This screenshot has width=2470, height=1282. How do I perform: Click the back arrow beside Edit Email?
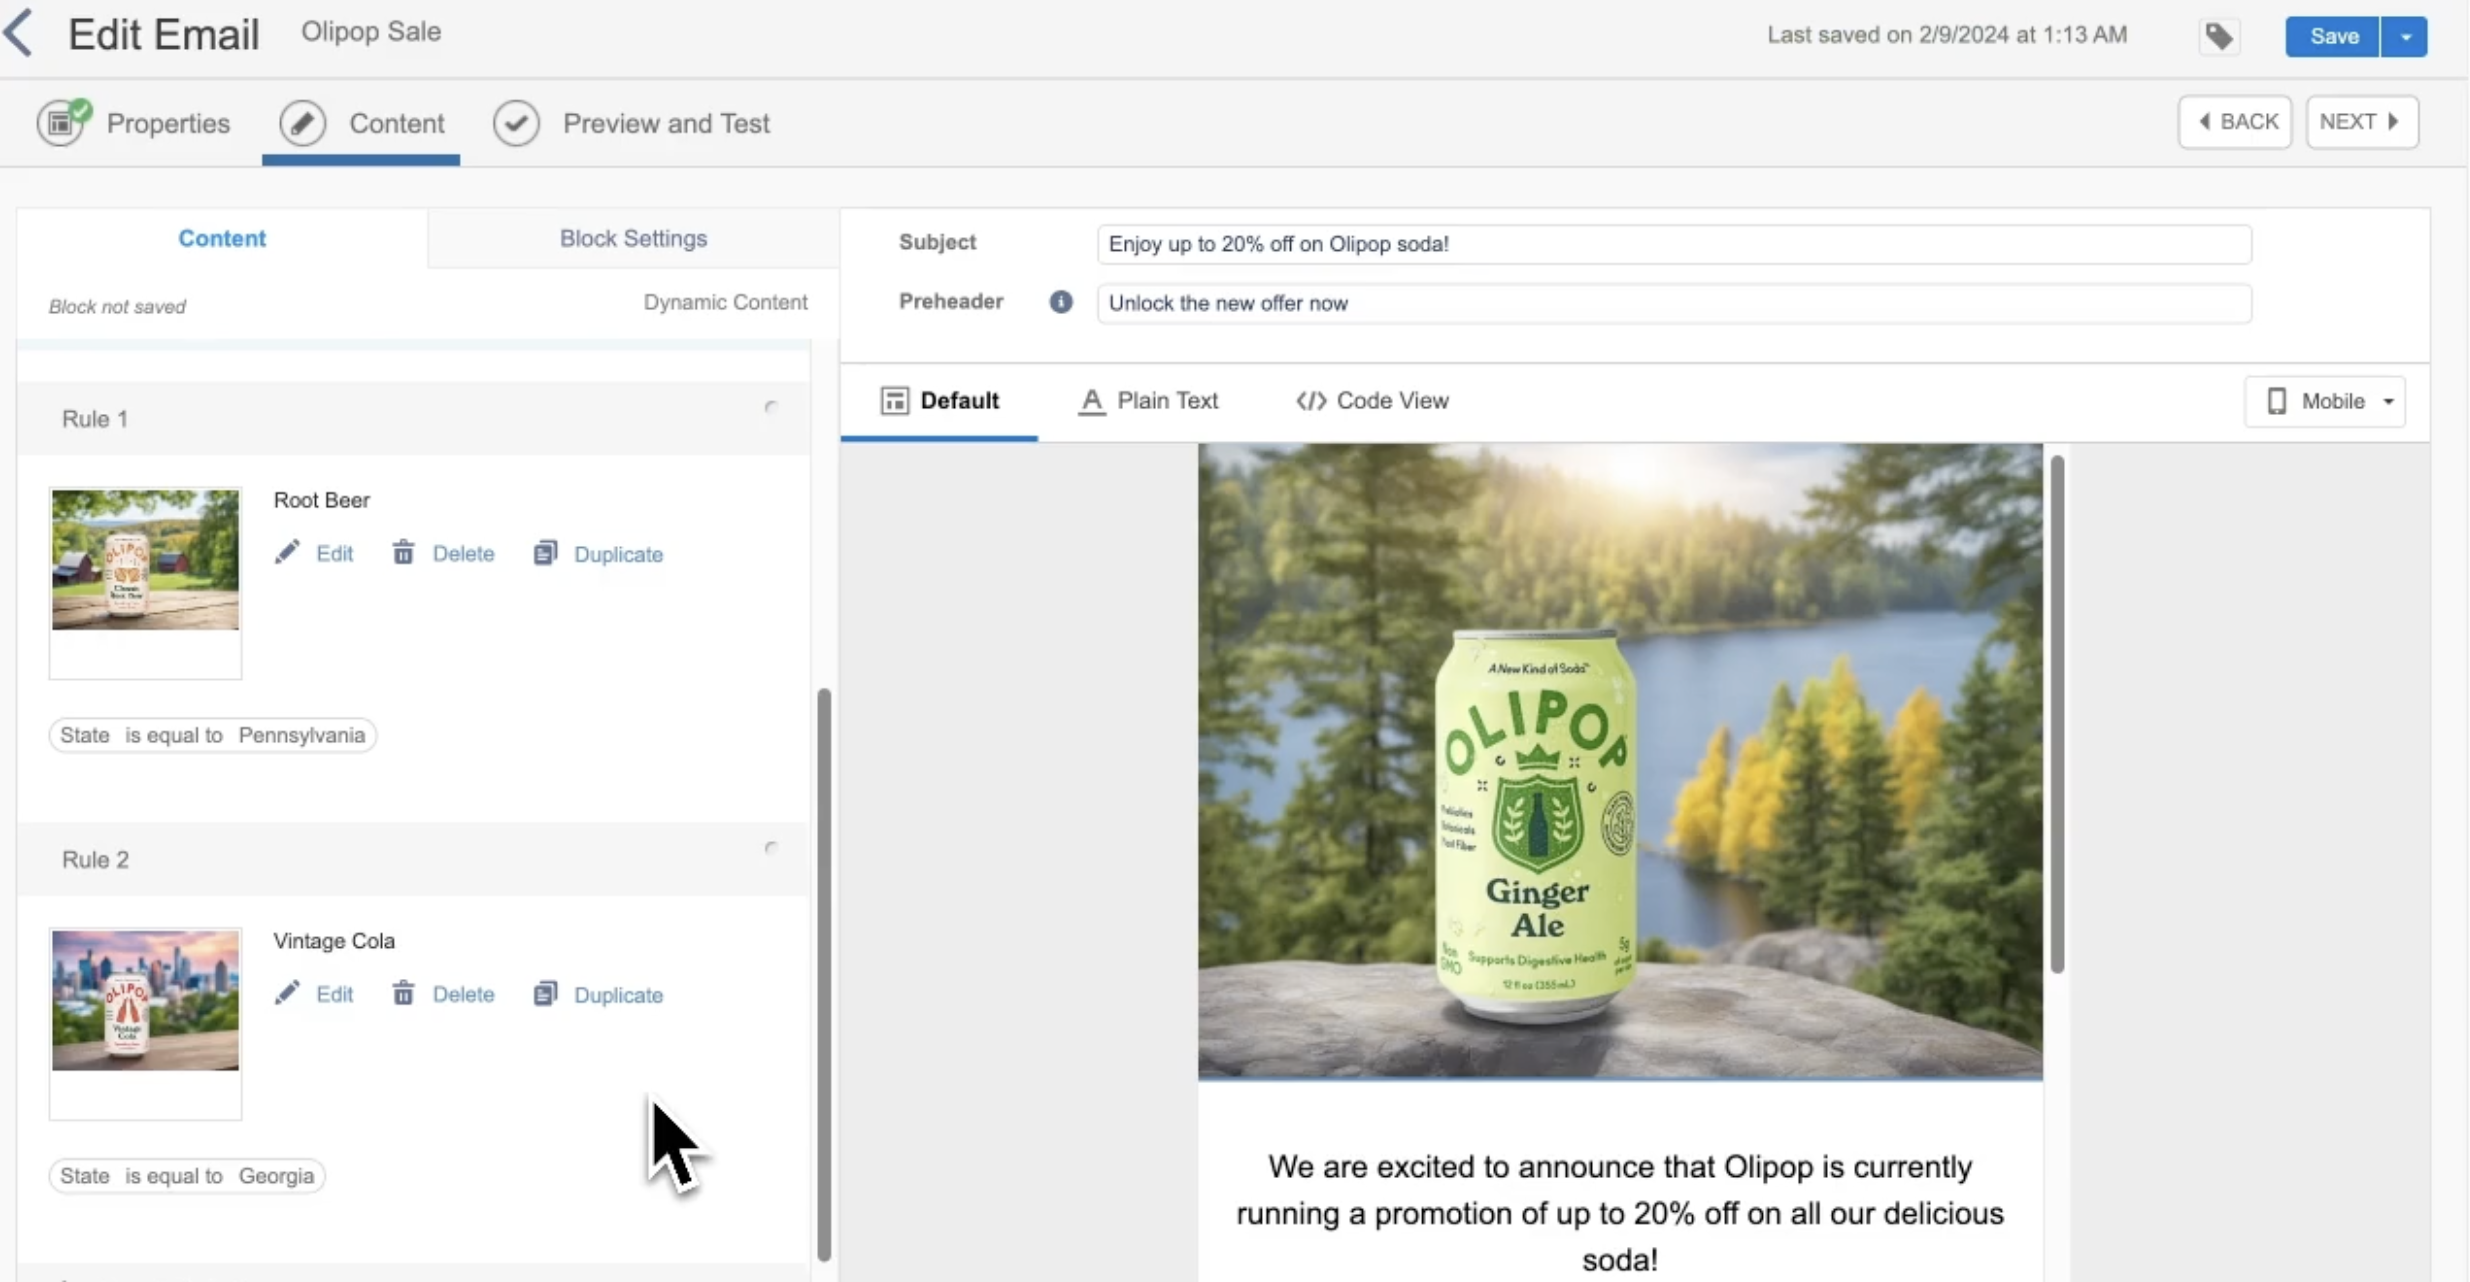coord(20,32)
